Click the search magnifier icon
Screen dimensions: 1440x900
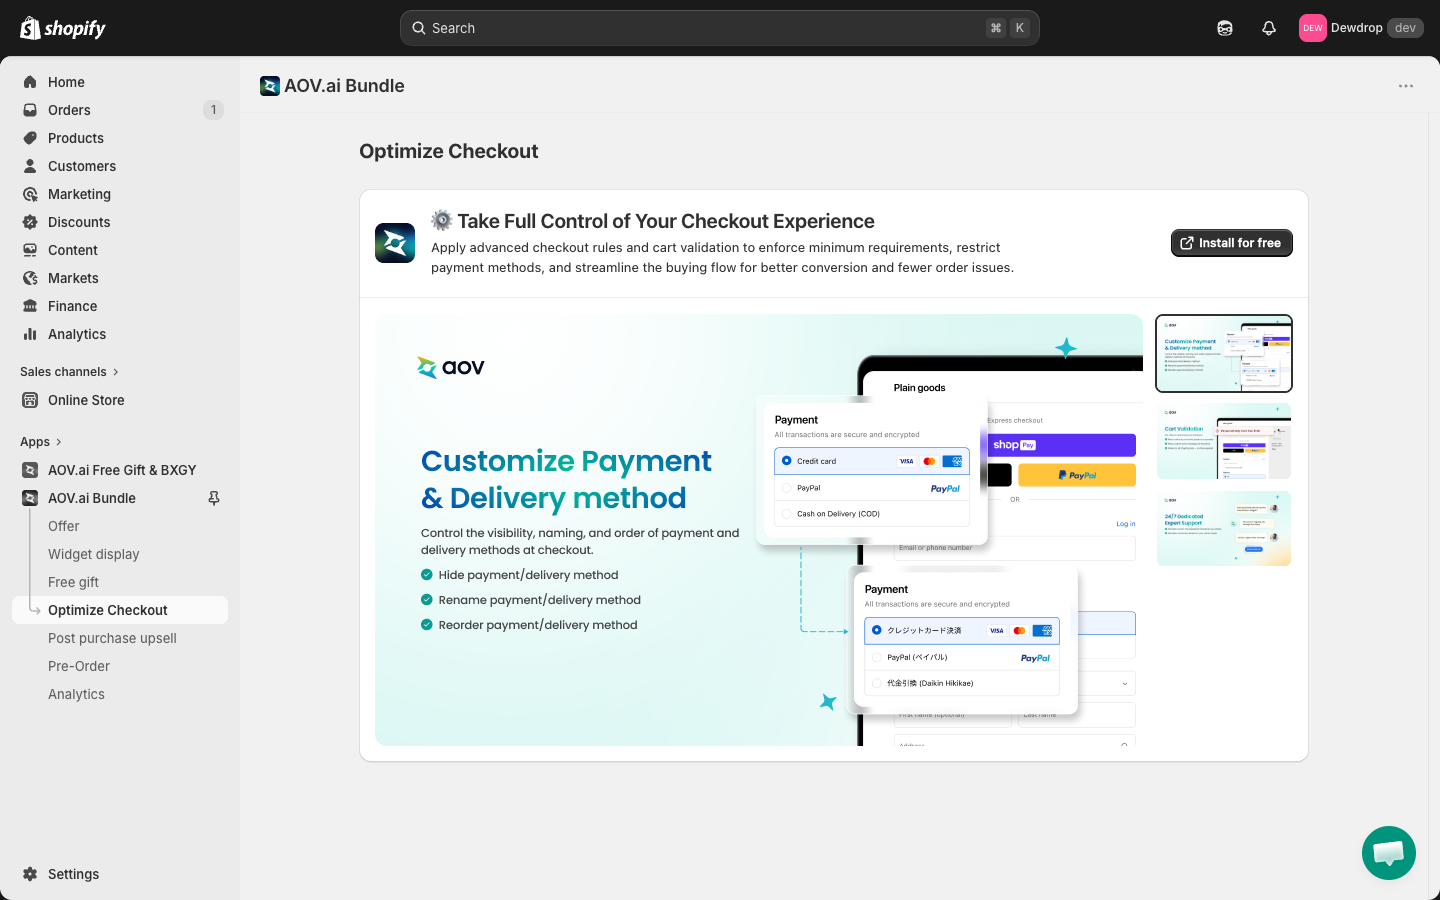(419, 28)
